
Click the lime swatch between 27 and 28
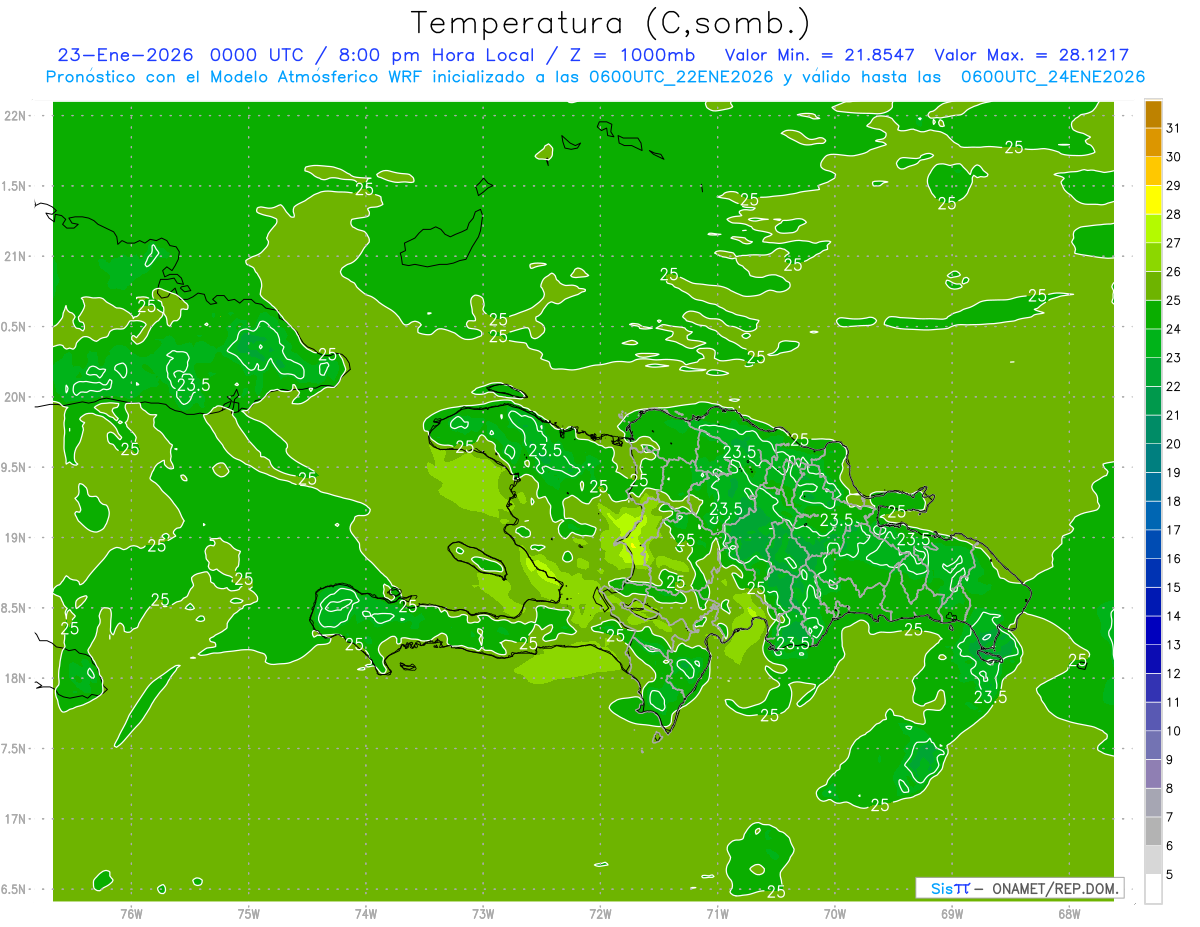click(x=1153, y=229)
